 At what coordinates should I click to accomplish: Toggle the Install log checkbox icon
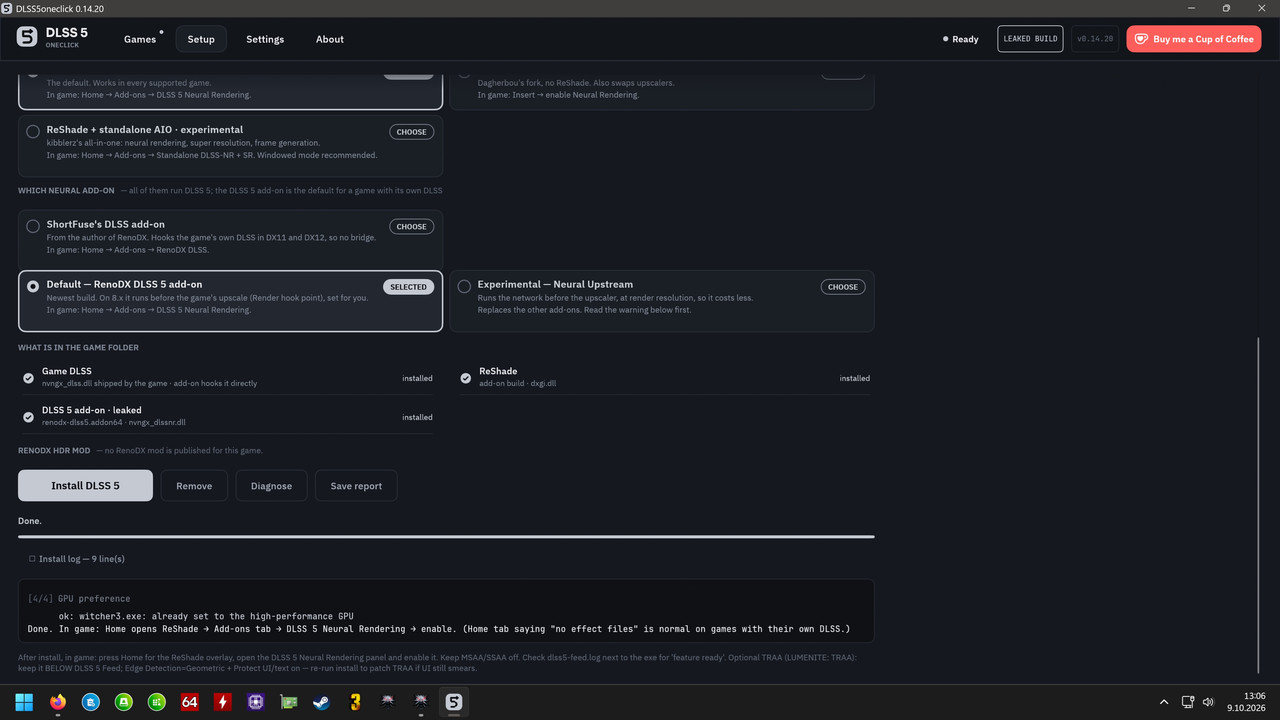click(32, 559)
